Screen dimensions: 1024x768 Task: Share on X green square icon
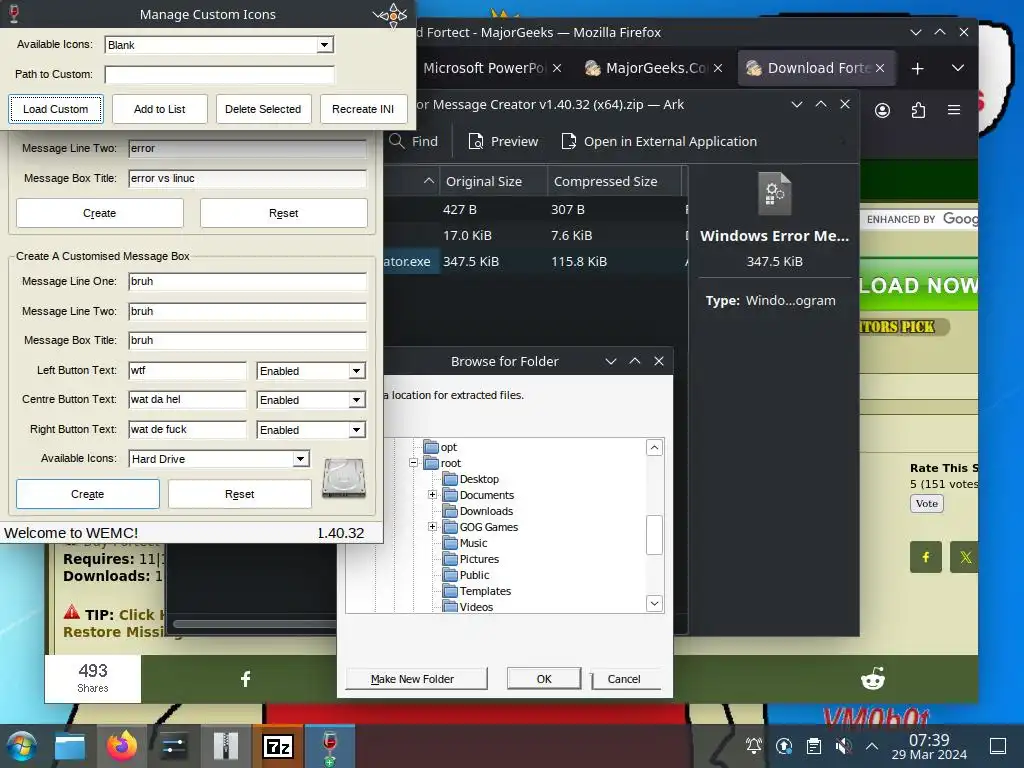coord(964,557)
